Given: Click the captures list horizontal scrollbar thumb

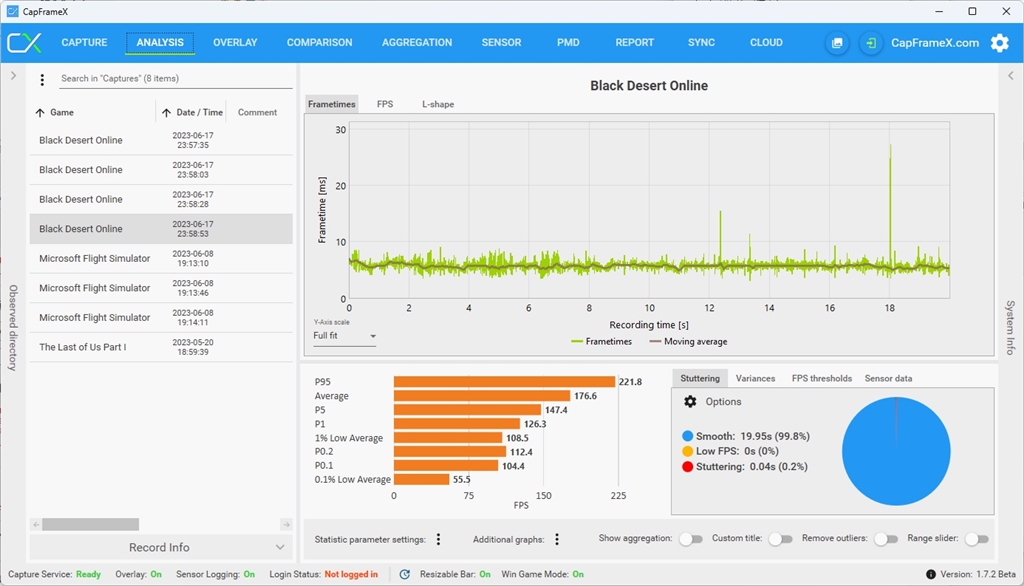Looking at the screenshot, I should click(x=91, y=525).
